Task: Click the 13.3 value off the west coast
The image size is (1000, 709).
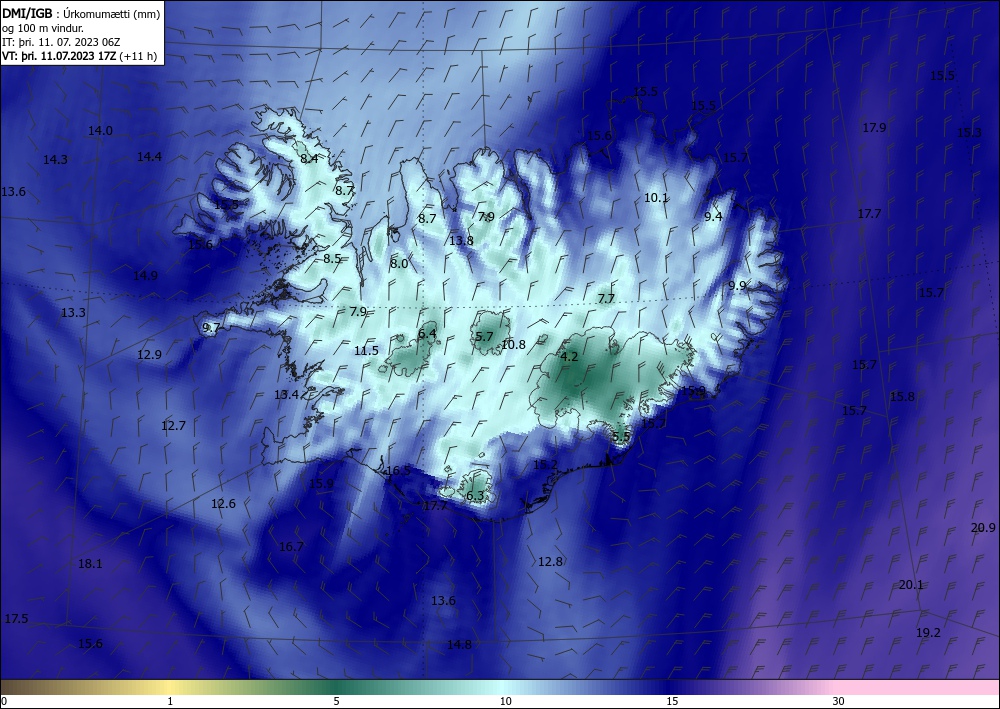Action: tap(73, 312)
